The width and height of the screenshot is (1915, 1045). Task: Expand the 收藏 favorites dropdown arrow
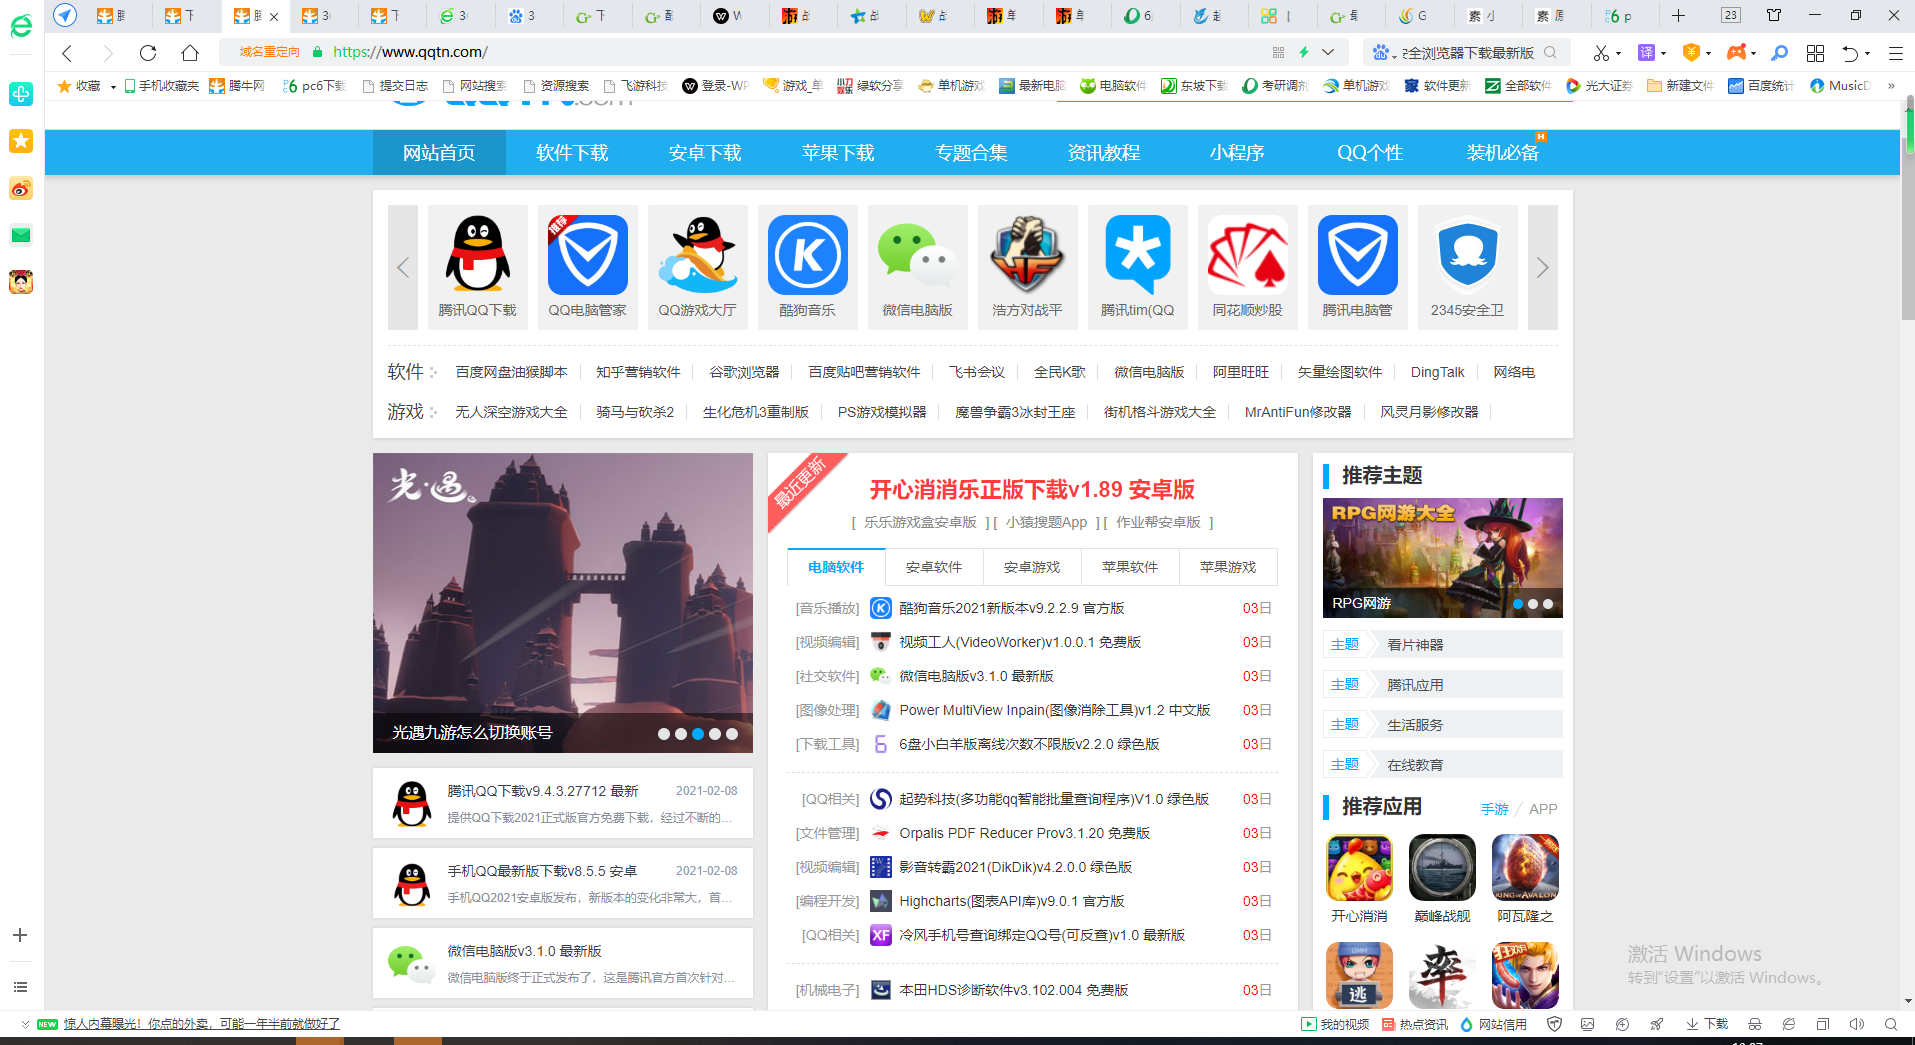click(x=113, y=87)
